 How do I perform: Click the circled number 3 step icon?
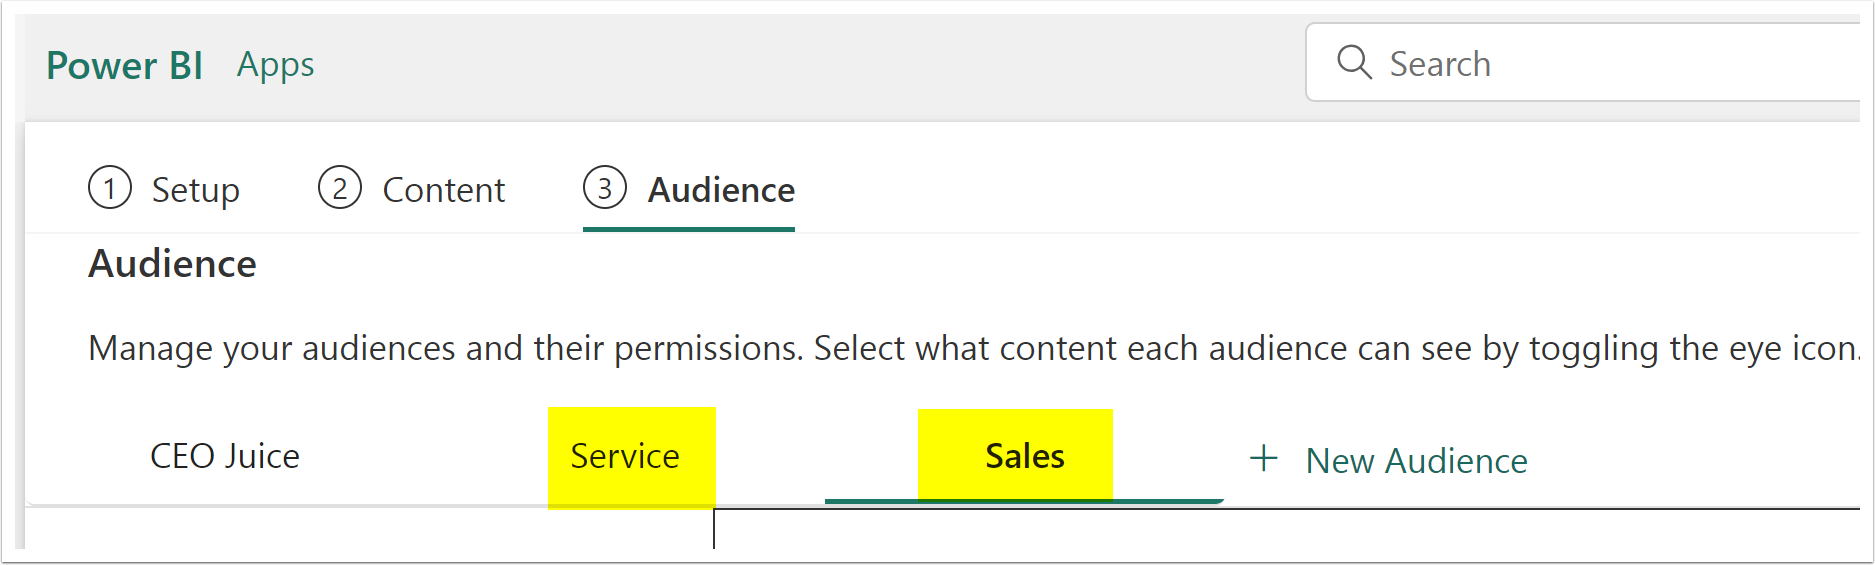[x=605, y=188]
